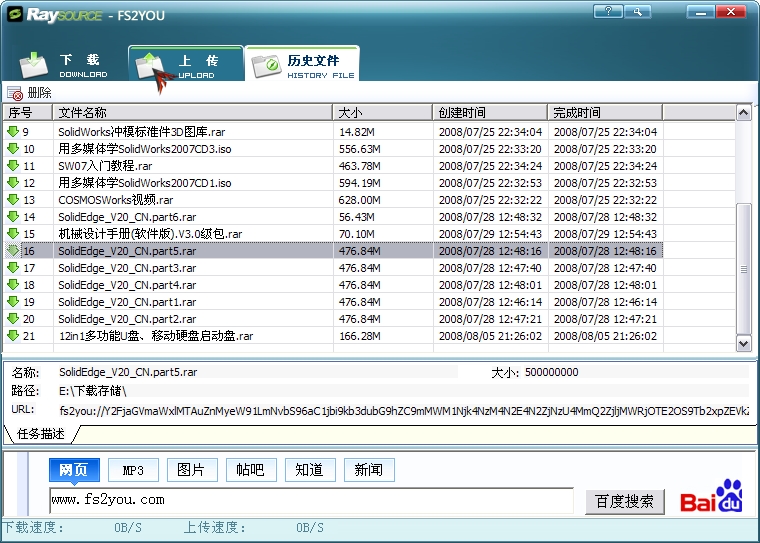Select the 网页 search category
The width and height of the screenshot is (760, 543).
coord(74,470)
